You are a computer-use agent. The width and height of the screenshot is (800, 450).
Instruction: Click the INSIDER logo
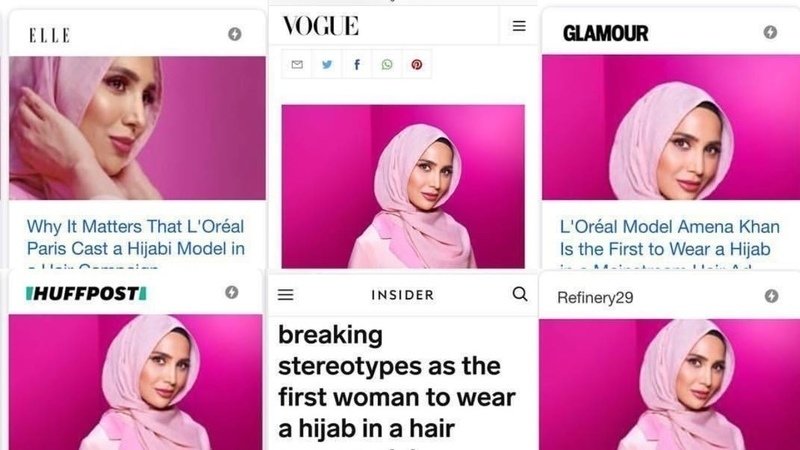coord(403,295)
